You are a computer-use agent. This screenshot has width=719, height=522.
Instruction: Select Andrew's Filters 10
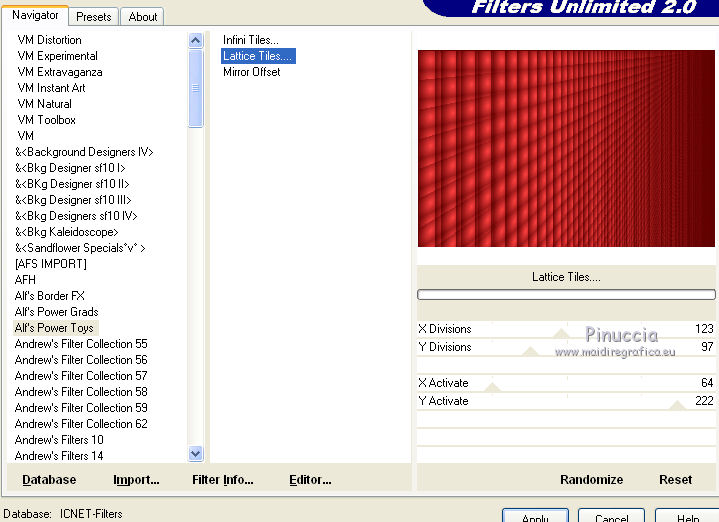click(x=59, y=440)
